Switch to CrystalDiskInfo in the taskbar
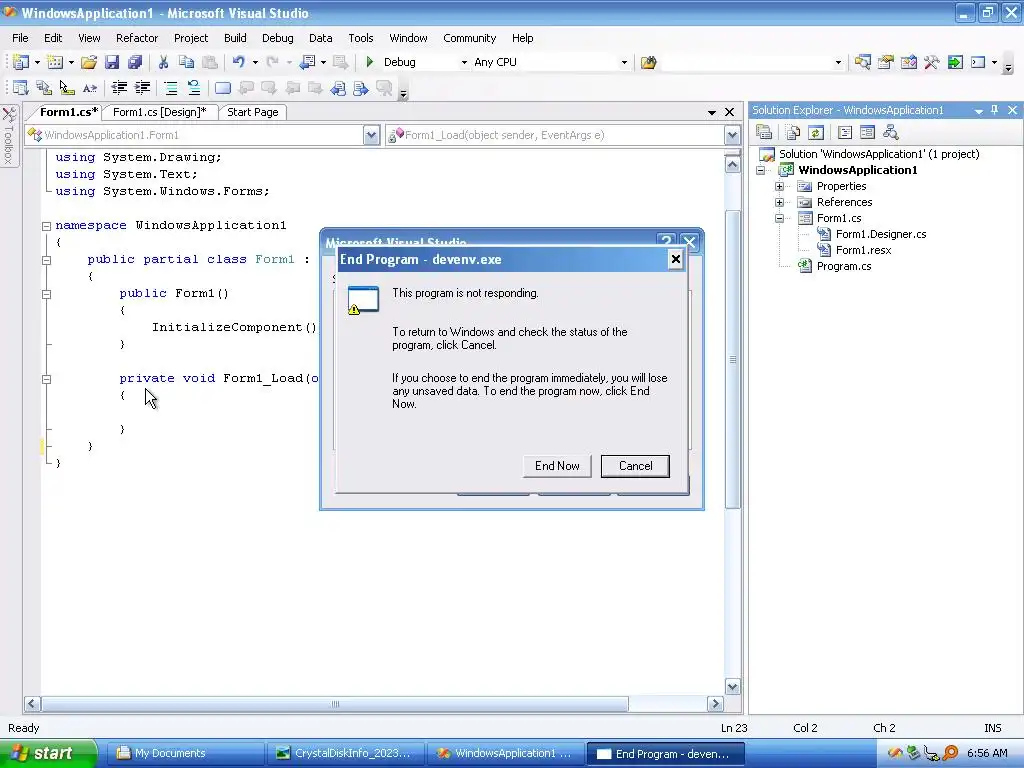Screen dimensions: 1024x768 [x=346, y=754]
